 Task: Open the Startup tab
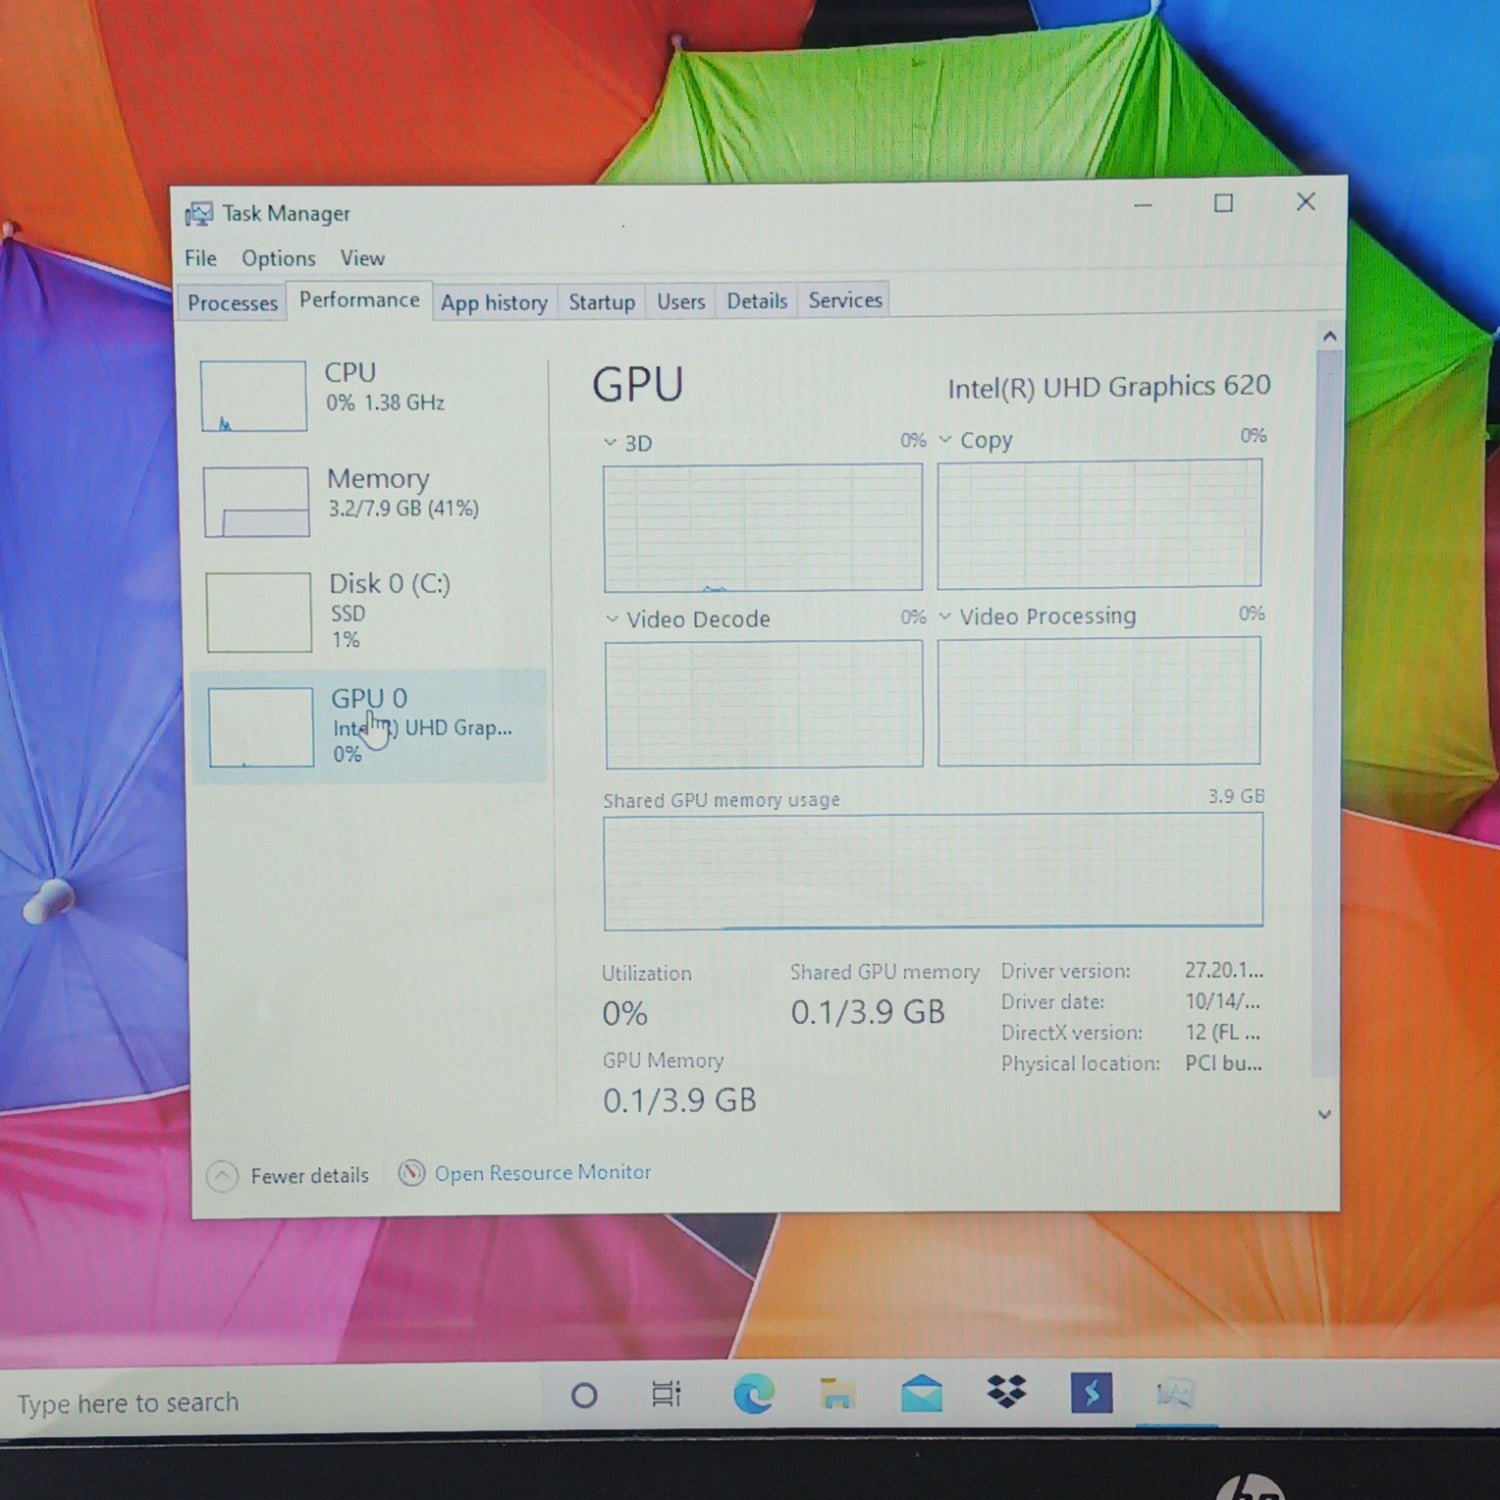point(601,302)
